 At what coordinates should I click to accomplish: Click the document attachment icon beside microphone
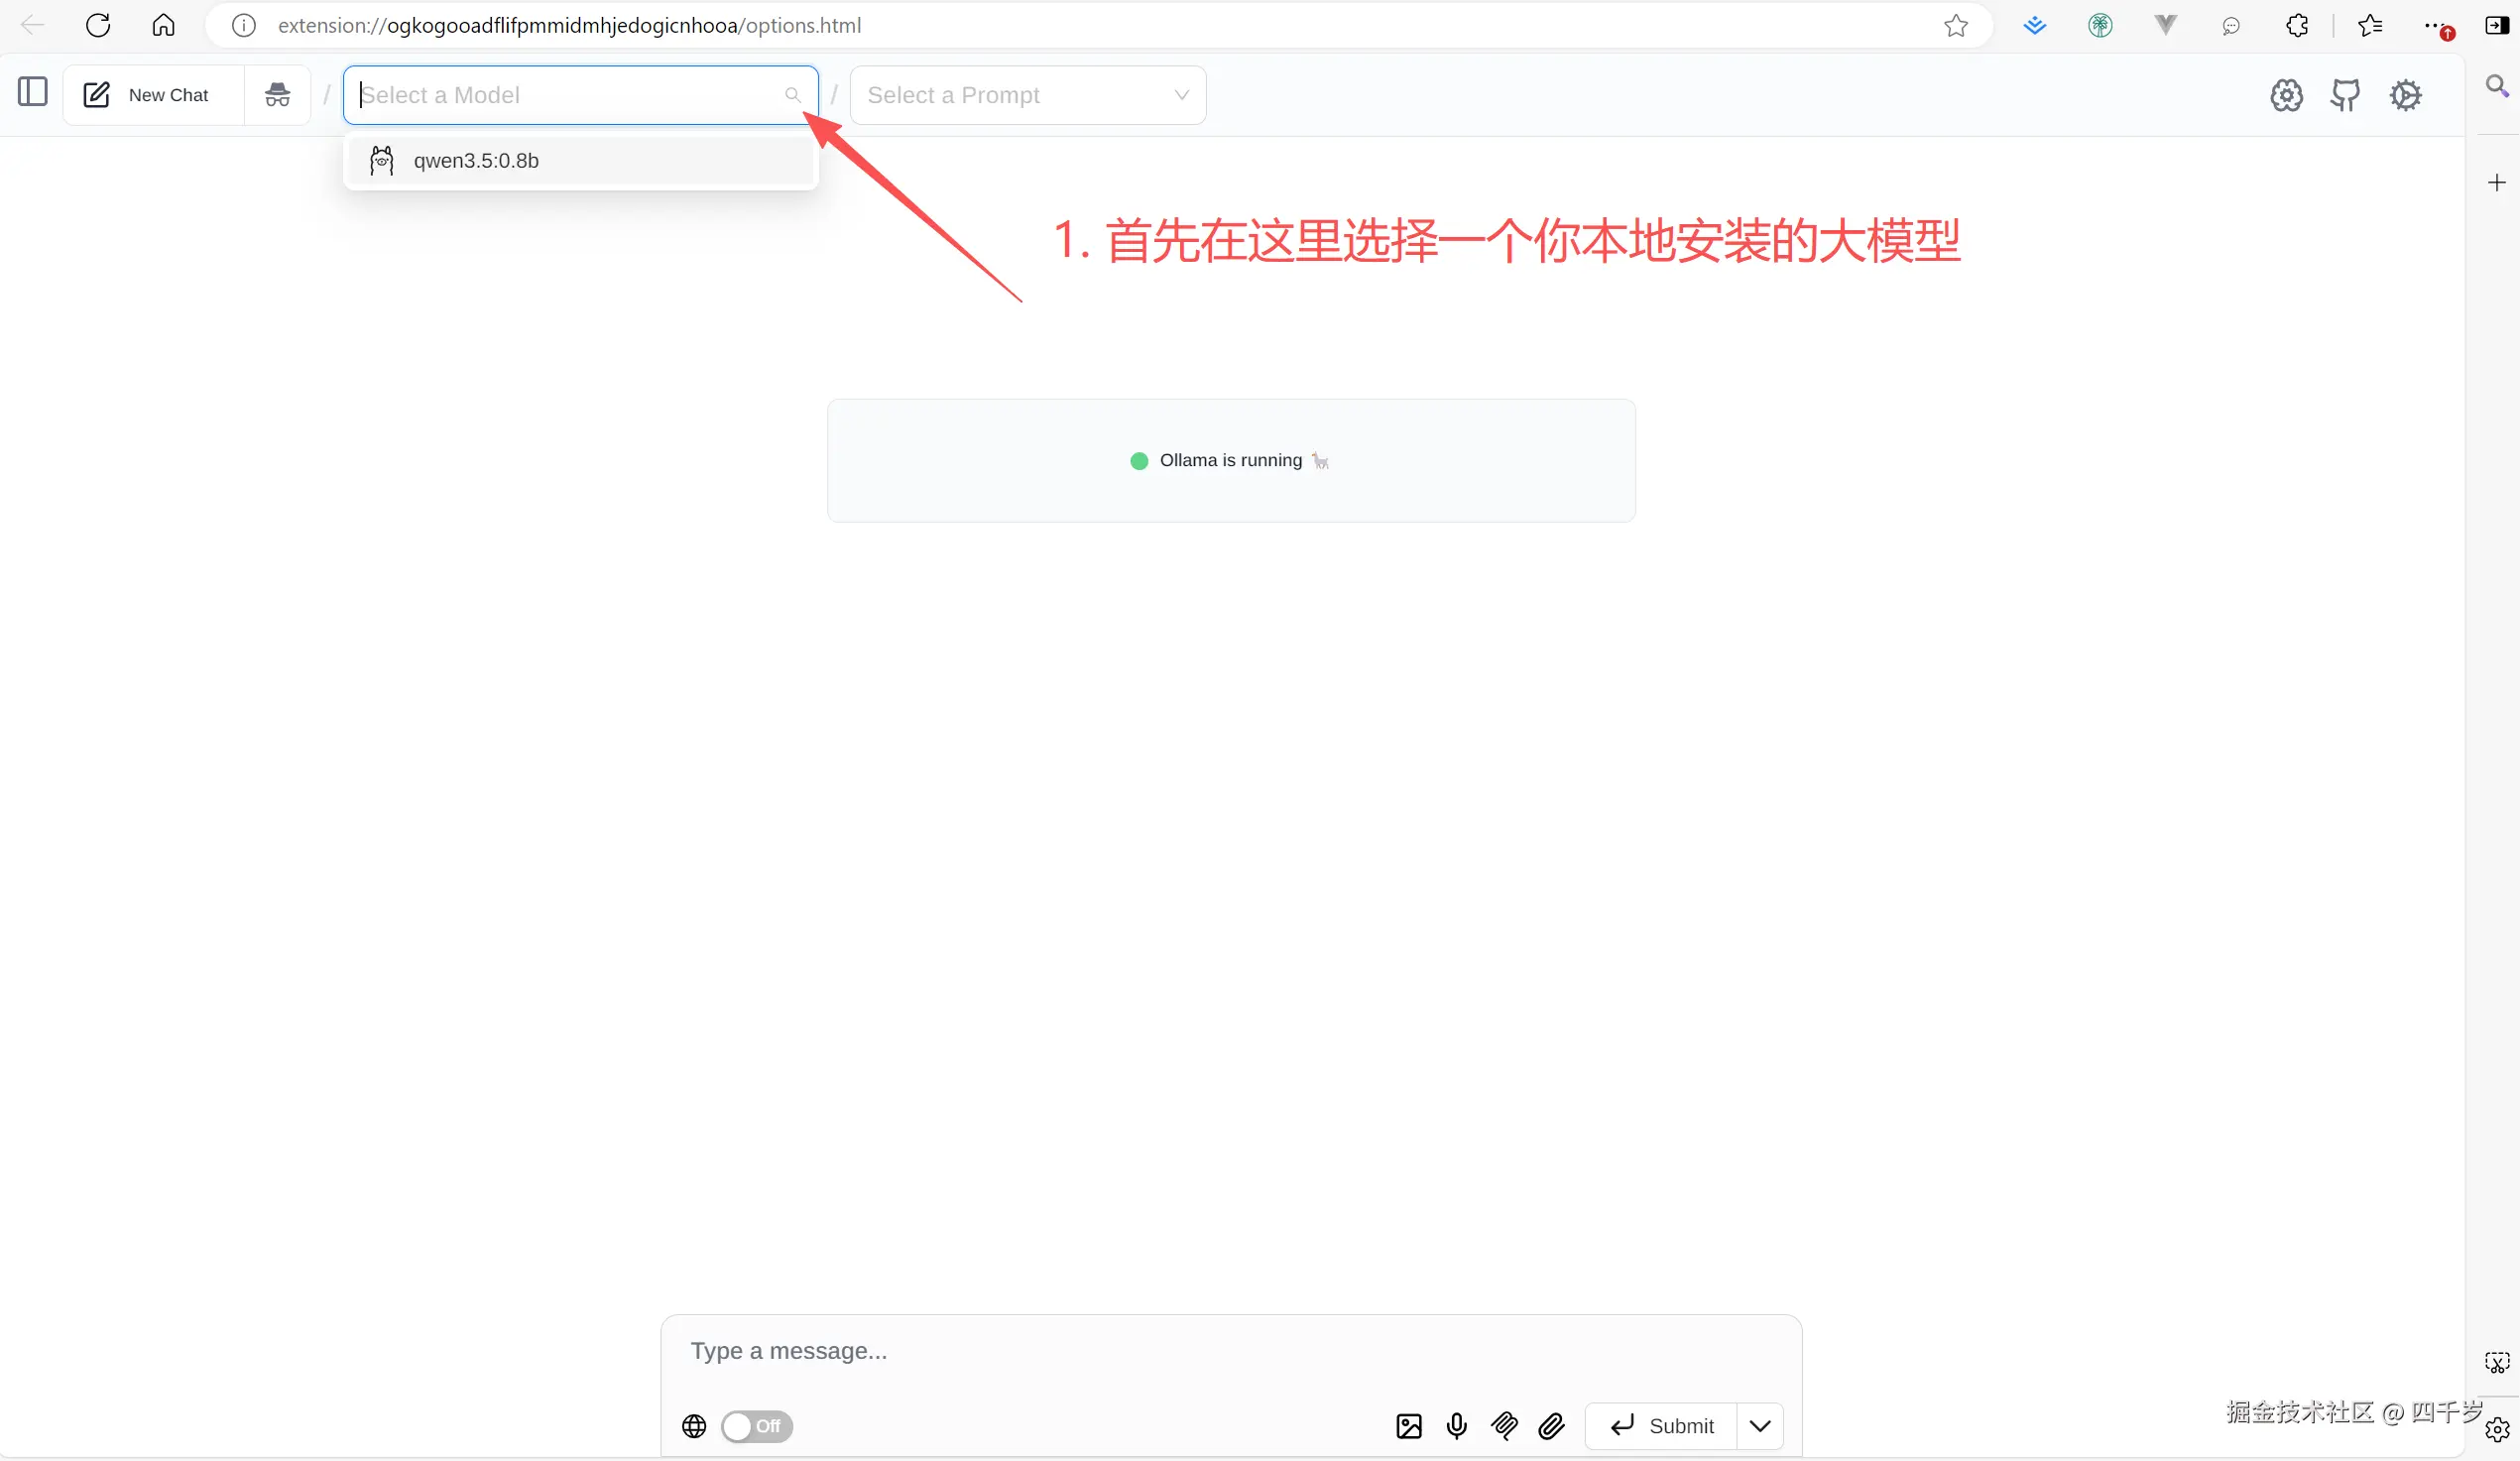tap(1504, 1426)
